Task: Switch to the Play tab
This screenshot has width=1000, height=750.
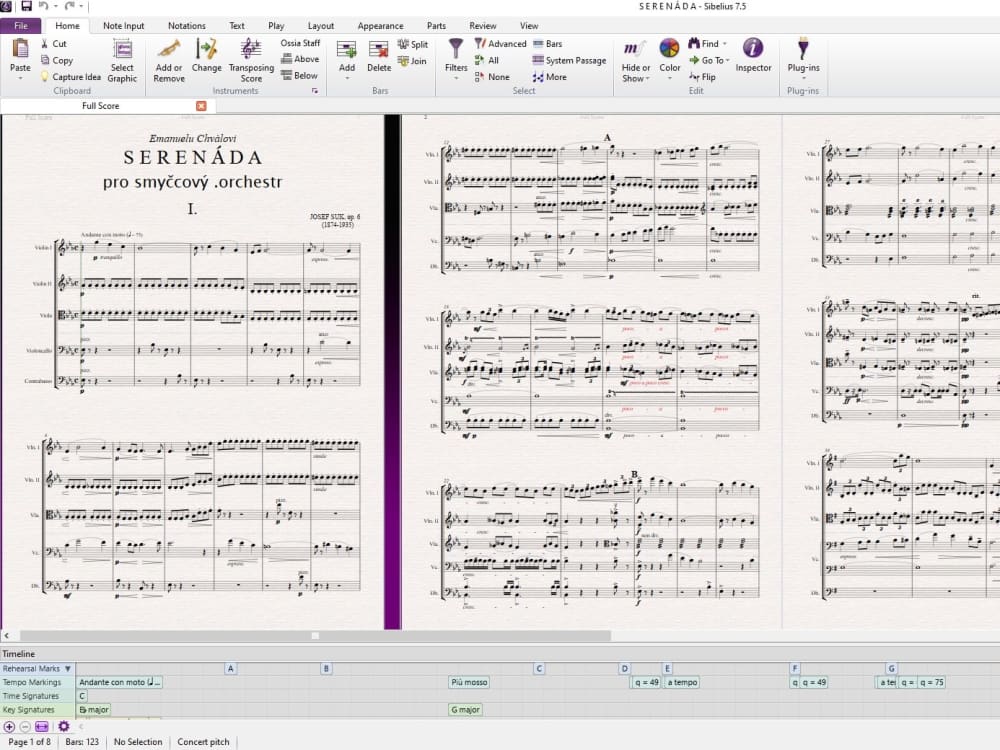Action: (276, 26)
